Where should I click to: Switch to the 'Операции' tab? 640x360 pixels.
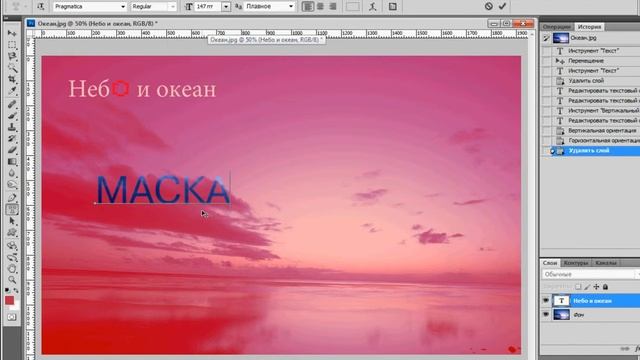point(557,27)
